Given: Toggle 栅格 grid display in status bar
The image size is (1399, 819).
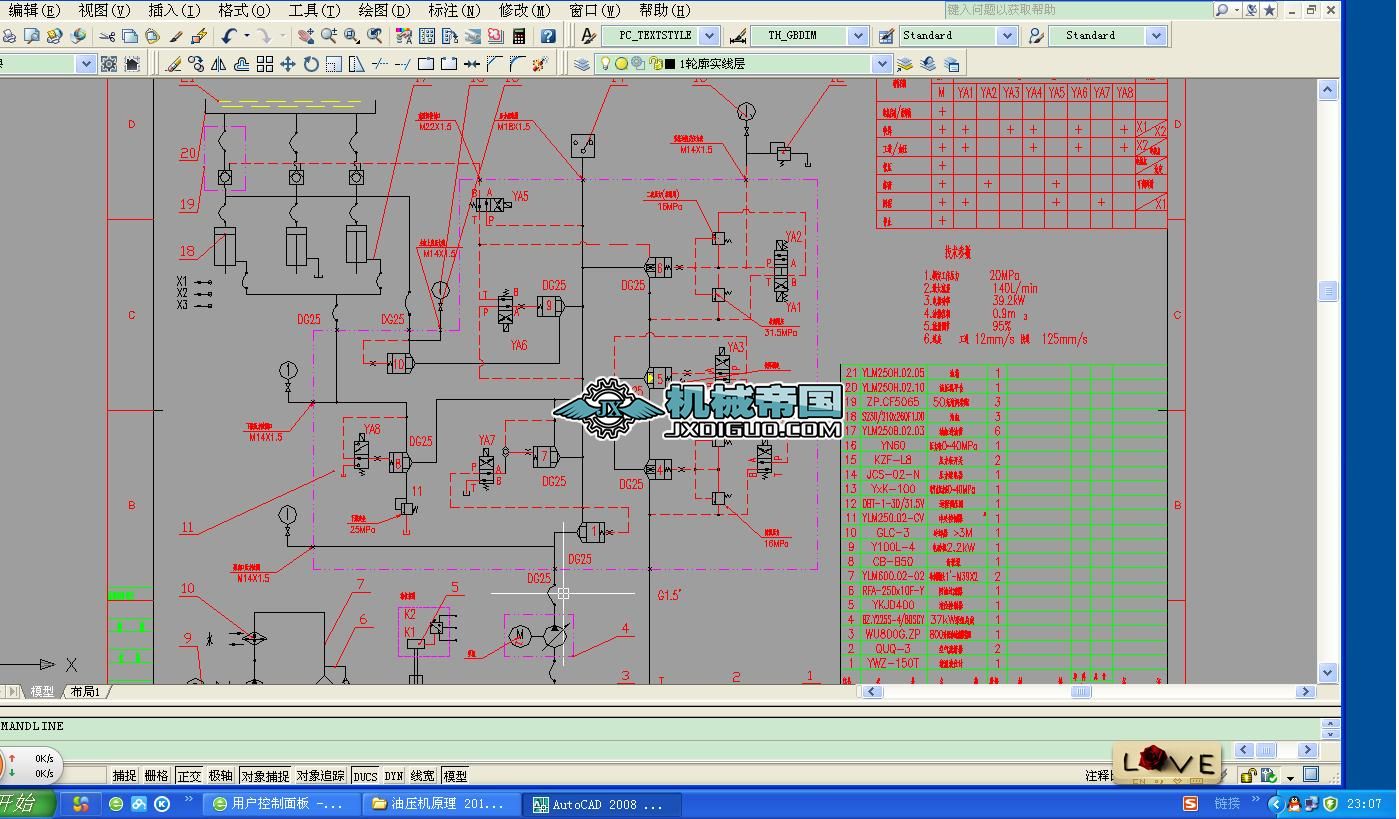Looking at the screenshot, I should [x=156, y=776].
